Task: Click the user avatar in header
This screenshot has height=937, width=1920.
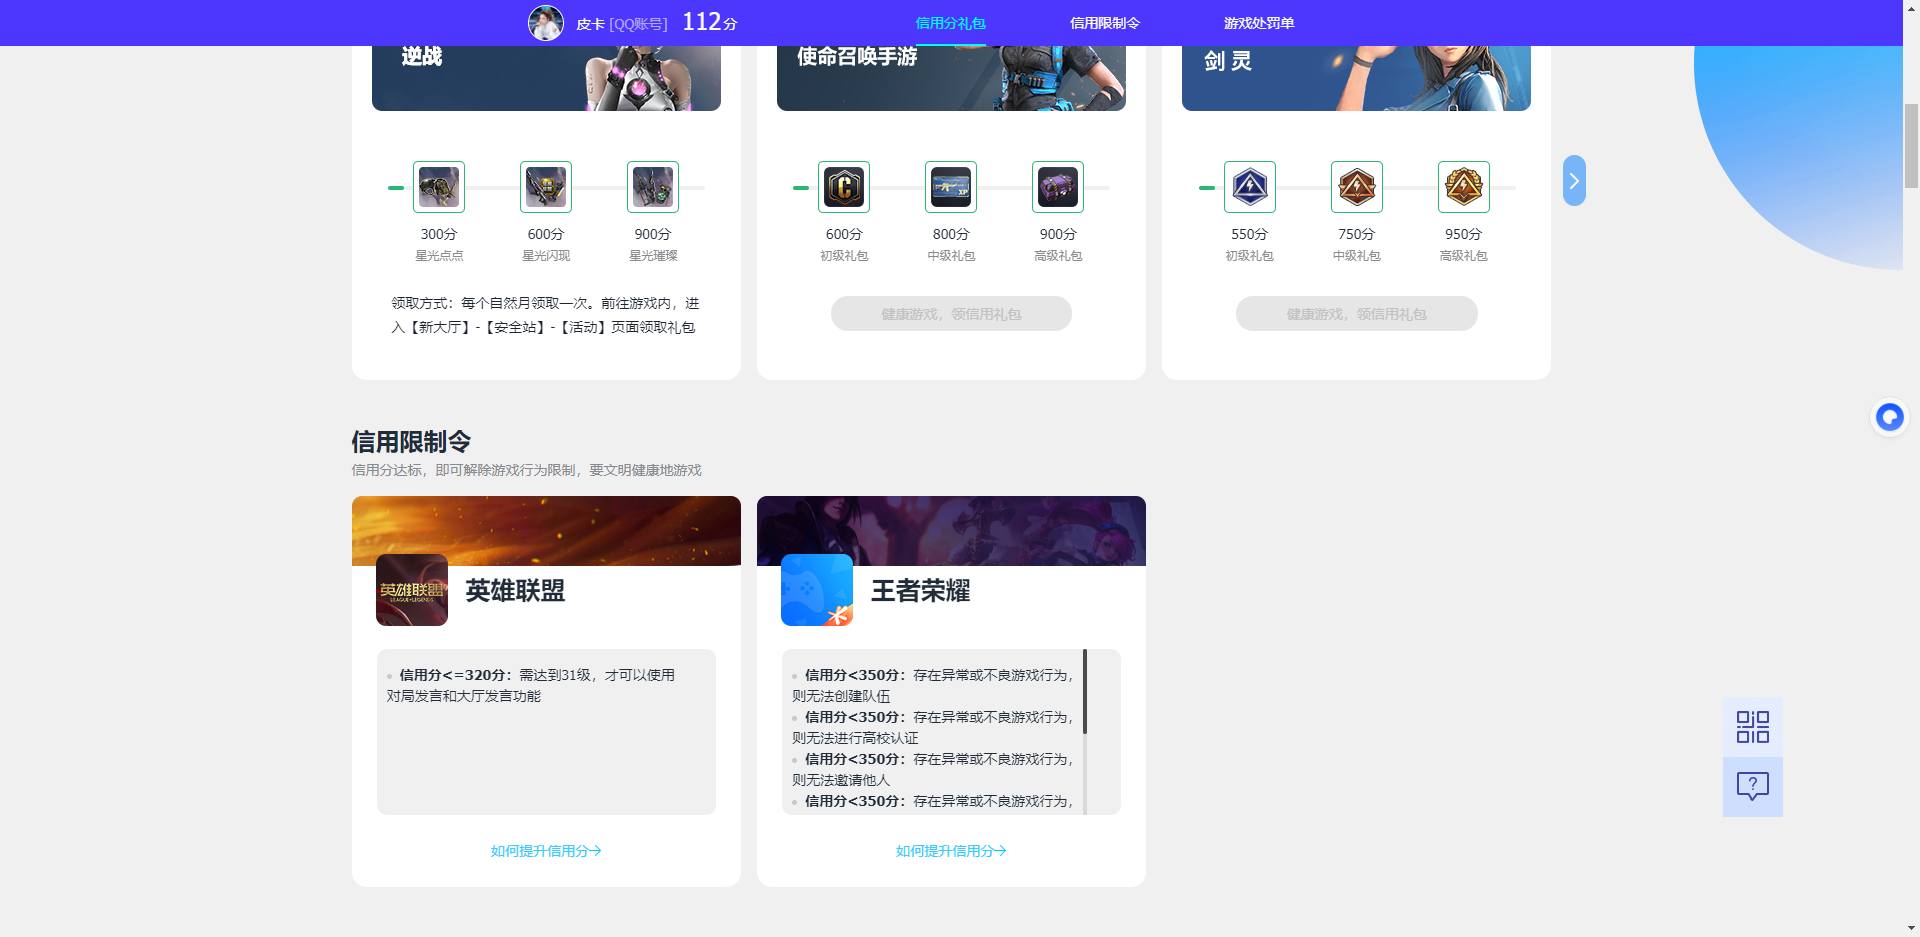Action: coord(546,22)
